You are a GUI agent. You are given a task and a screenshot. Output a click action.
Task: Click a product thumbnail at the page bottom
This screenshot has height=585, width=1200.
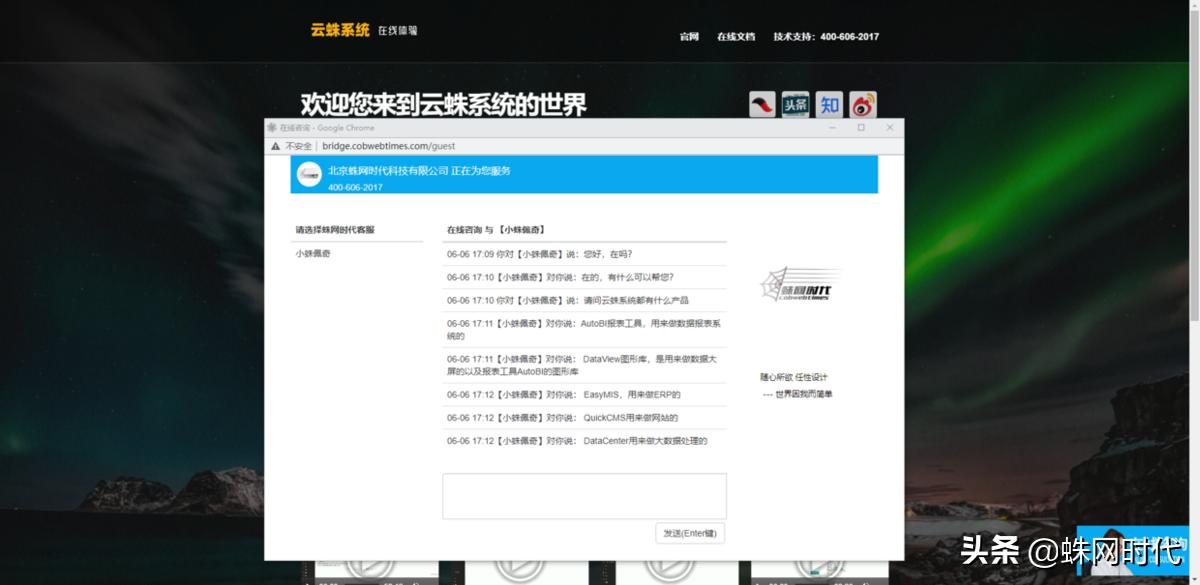[375, 575]
